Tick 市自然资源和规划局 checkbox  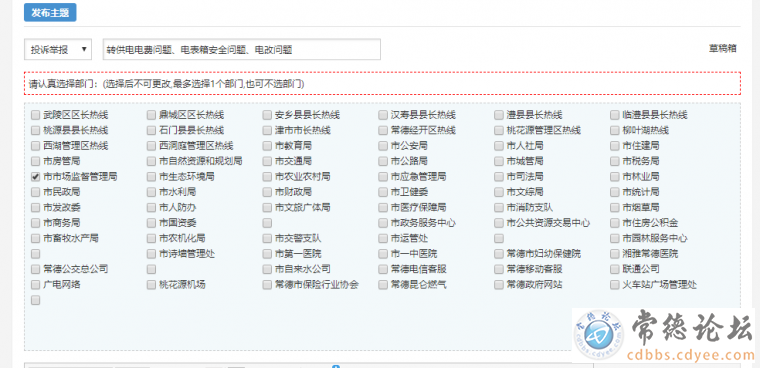pyautogui.click(x=151, y=161)
